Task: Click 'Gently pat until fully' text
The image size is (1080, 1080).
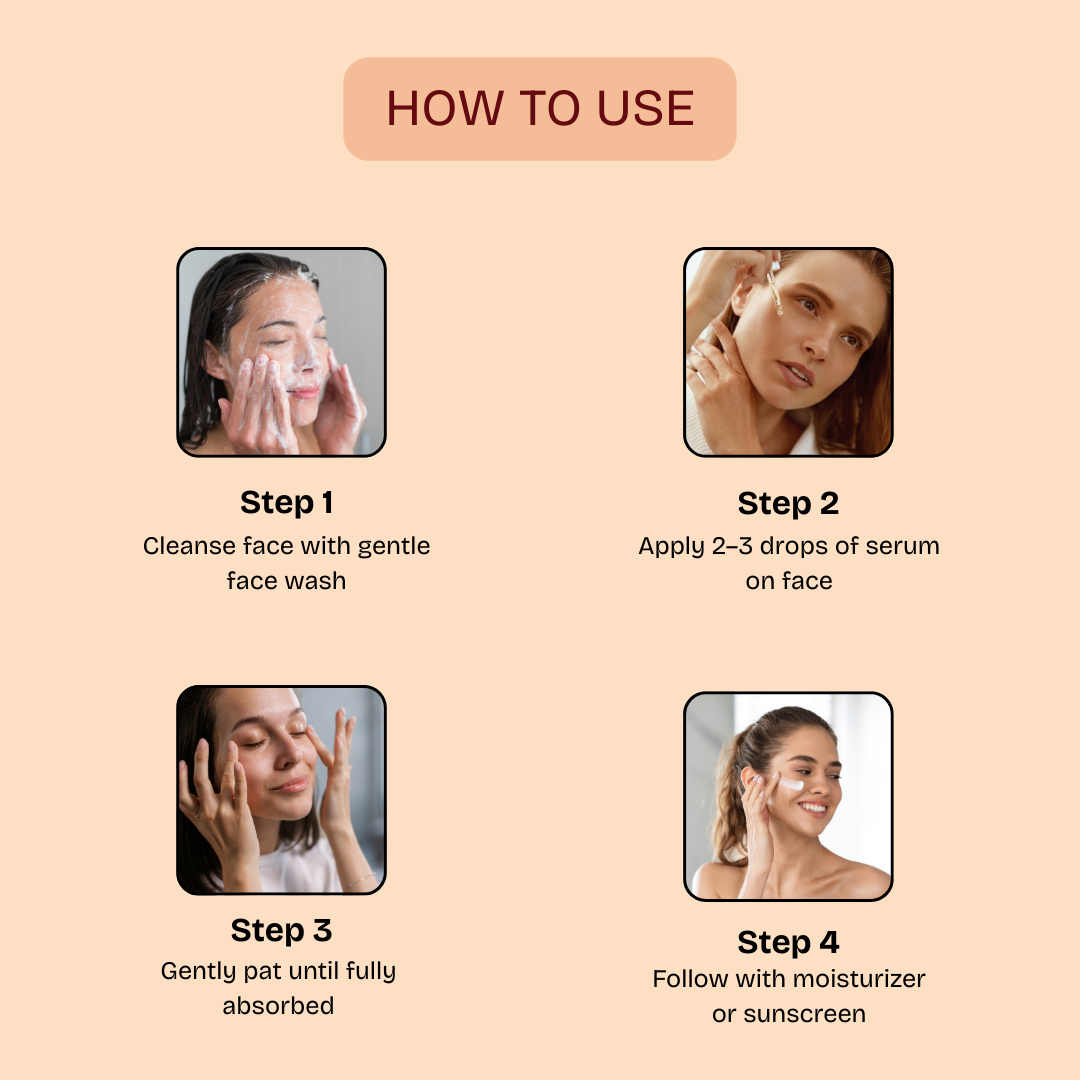Action: coord(278,971)
